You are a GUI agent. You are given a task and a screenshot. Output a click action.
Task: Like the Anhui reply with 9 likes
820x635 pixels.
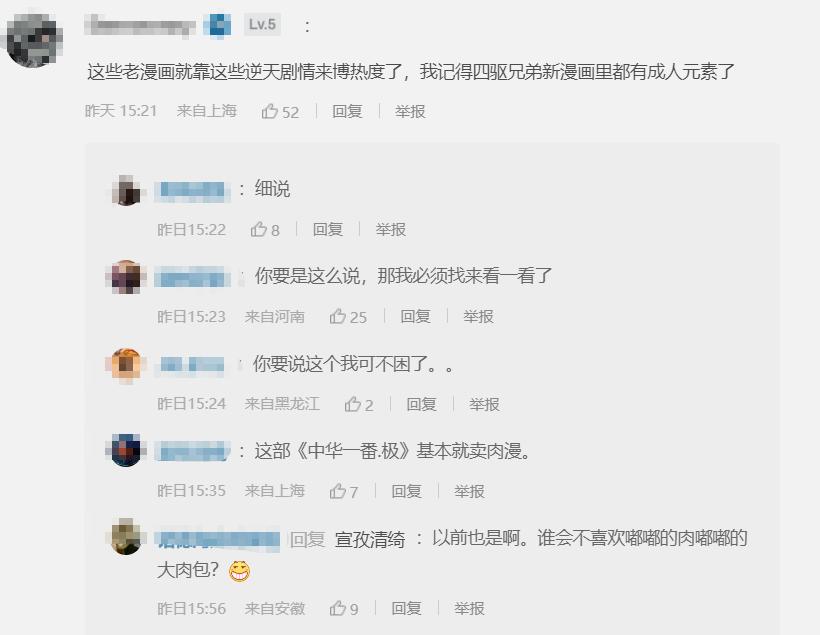(x=344, y=608)
